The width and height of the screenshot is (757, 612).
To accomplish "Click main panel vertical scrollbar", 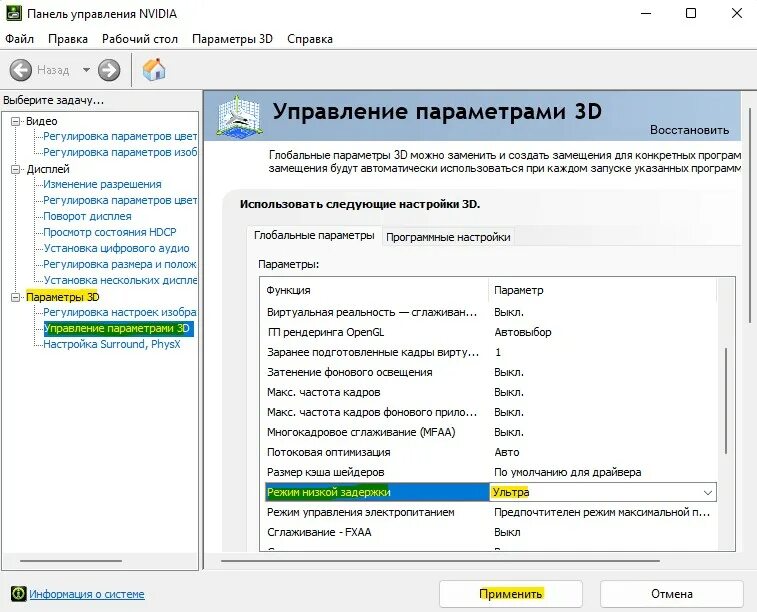I will coord(749,215).
